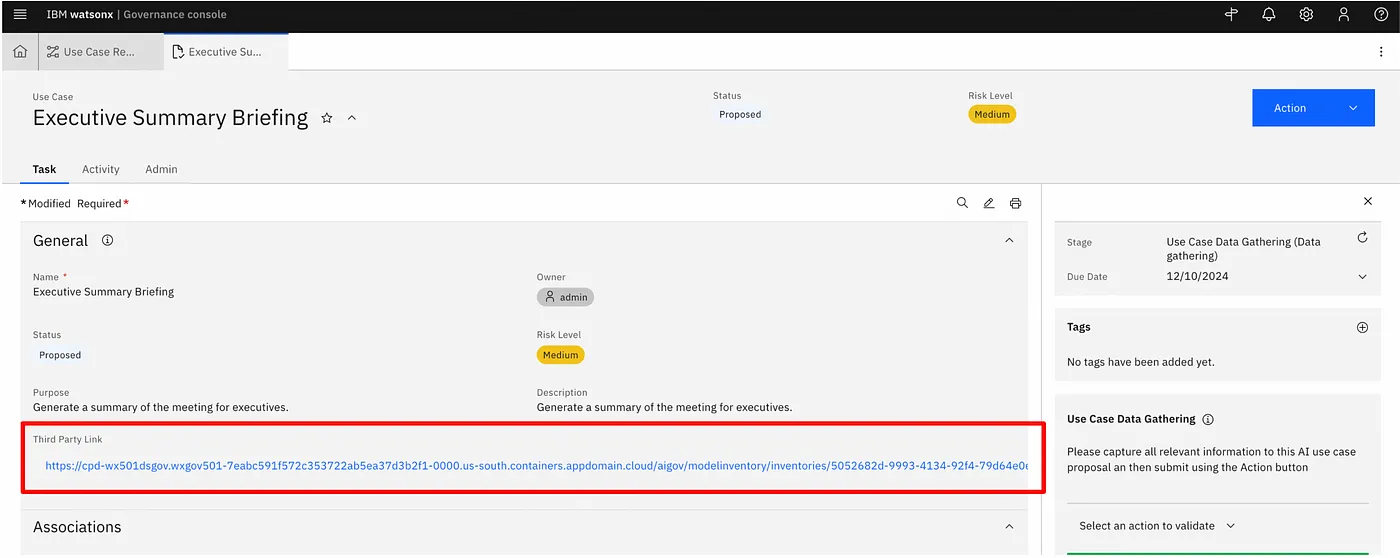Click the notifications bell icon

tap(1268, 15)
